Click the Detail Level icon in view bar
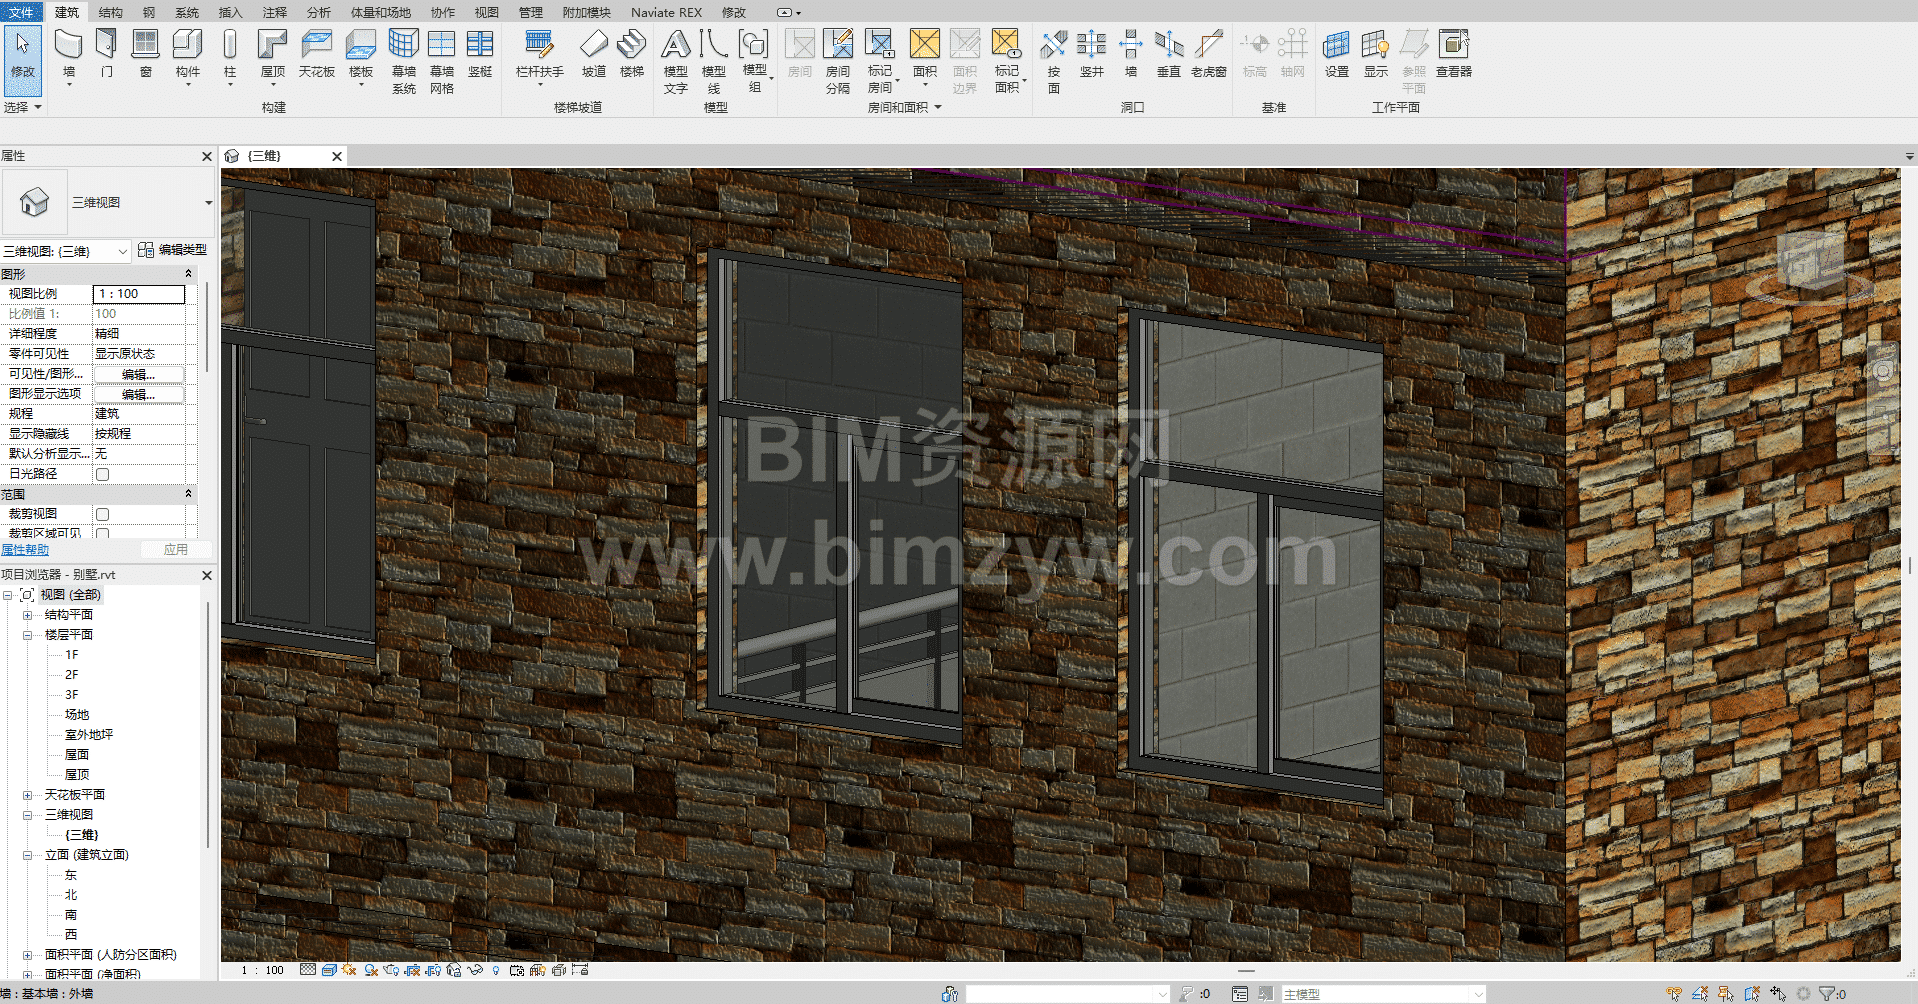This screenshot has height=1004, width=1918. click(308, 970)
